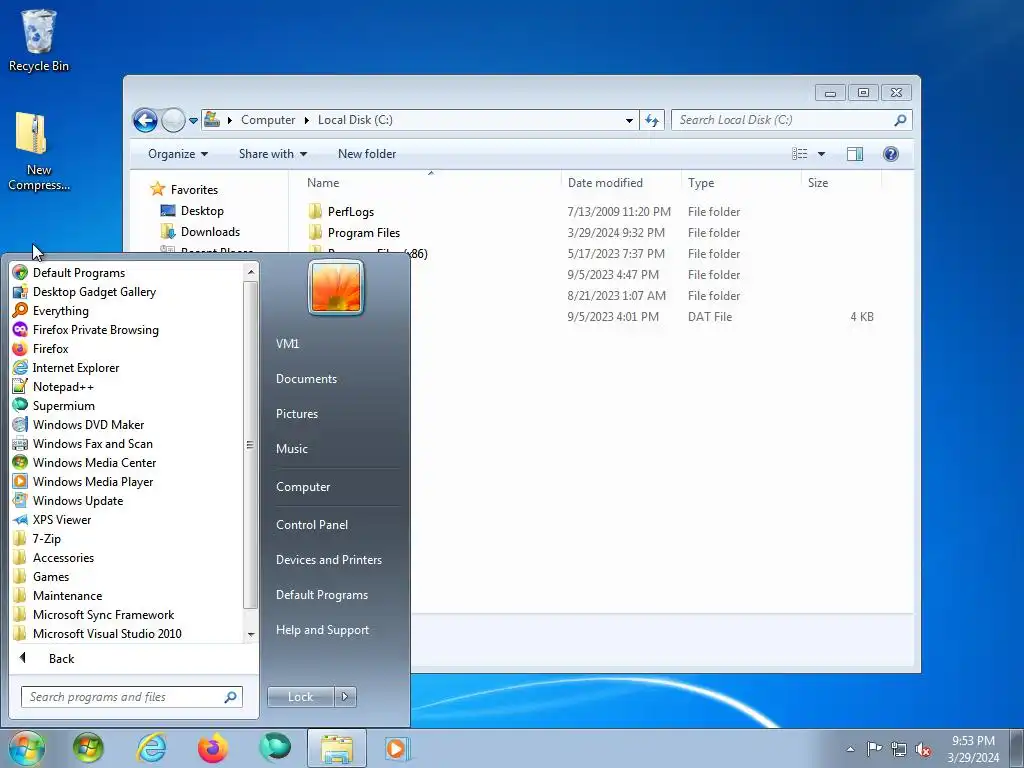Click the muted volume tray icon
Image resolution: width=1024 pixels, height=768 pixels.
[923, 749]
